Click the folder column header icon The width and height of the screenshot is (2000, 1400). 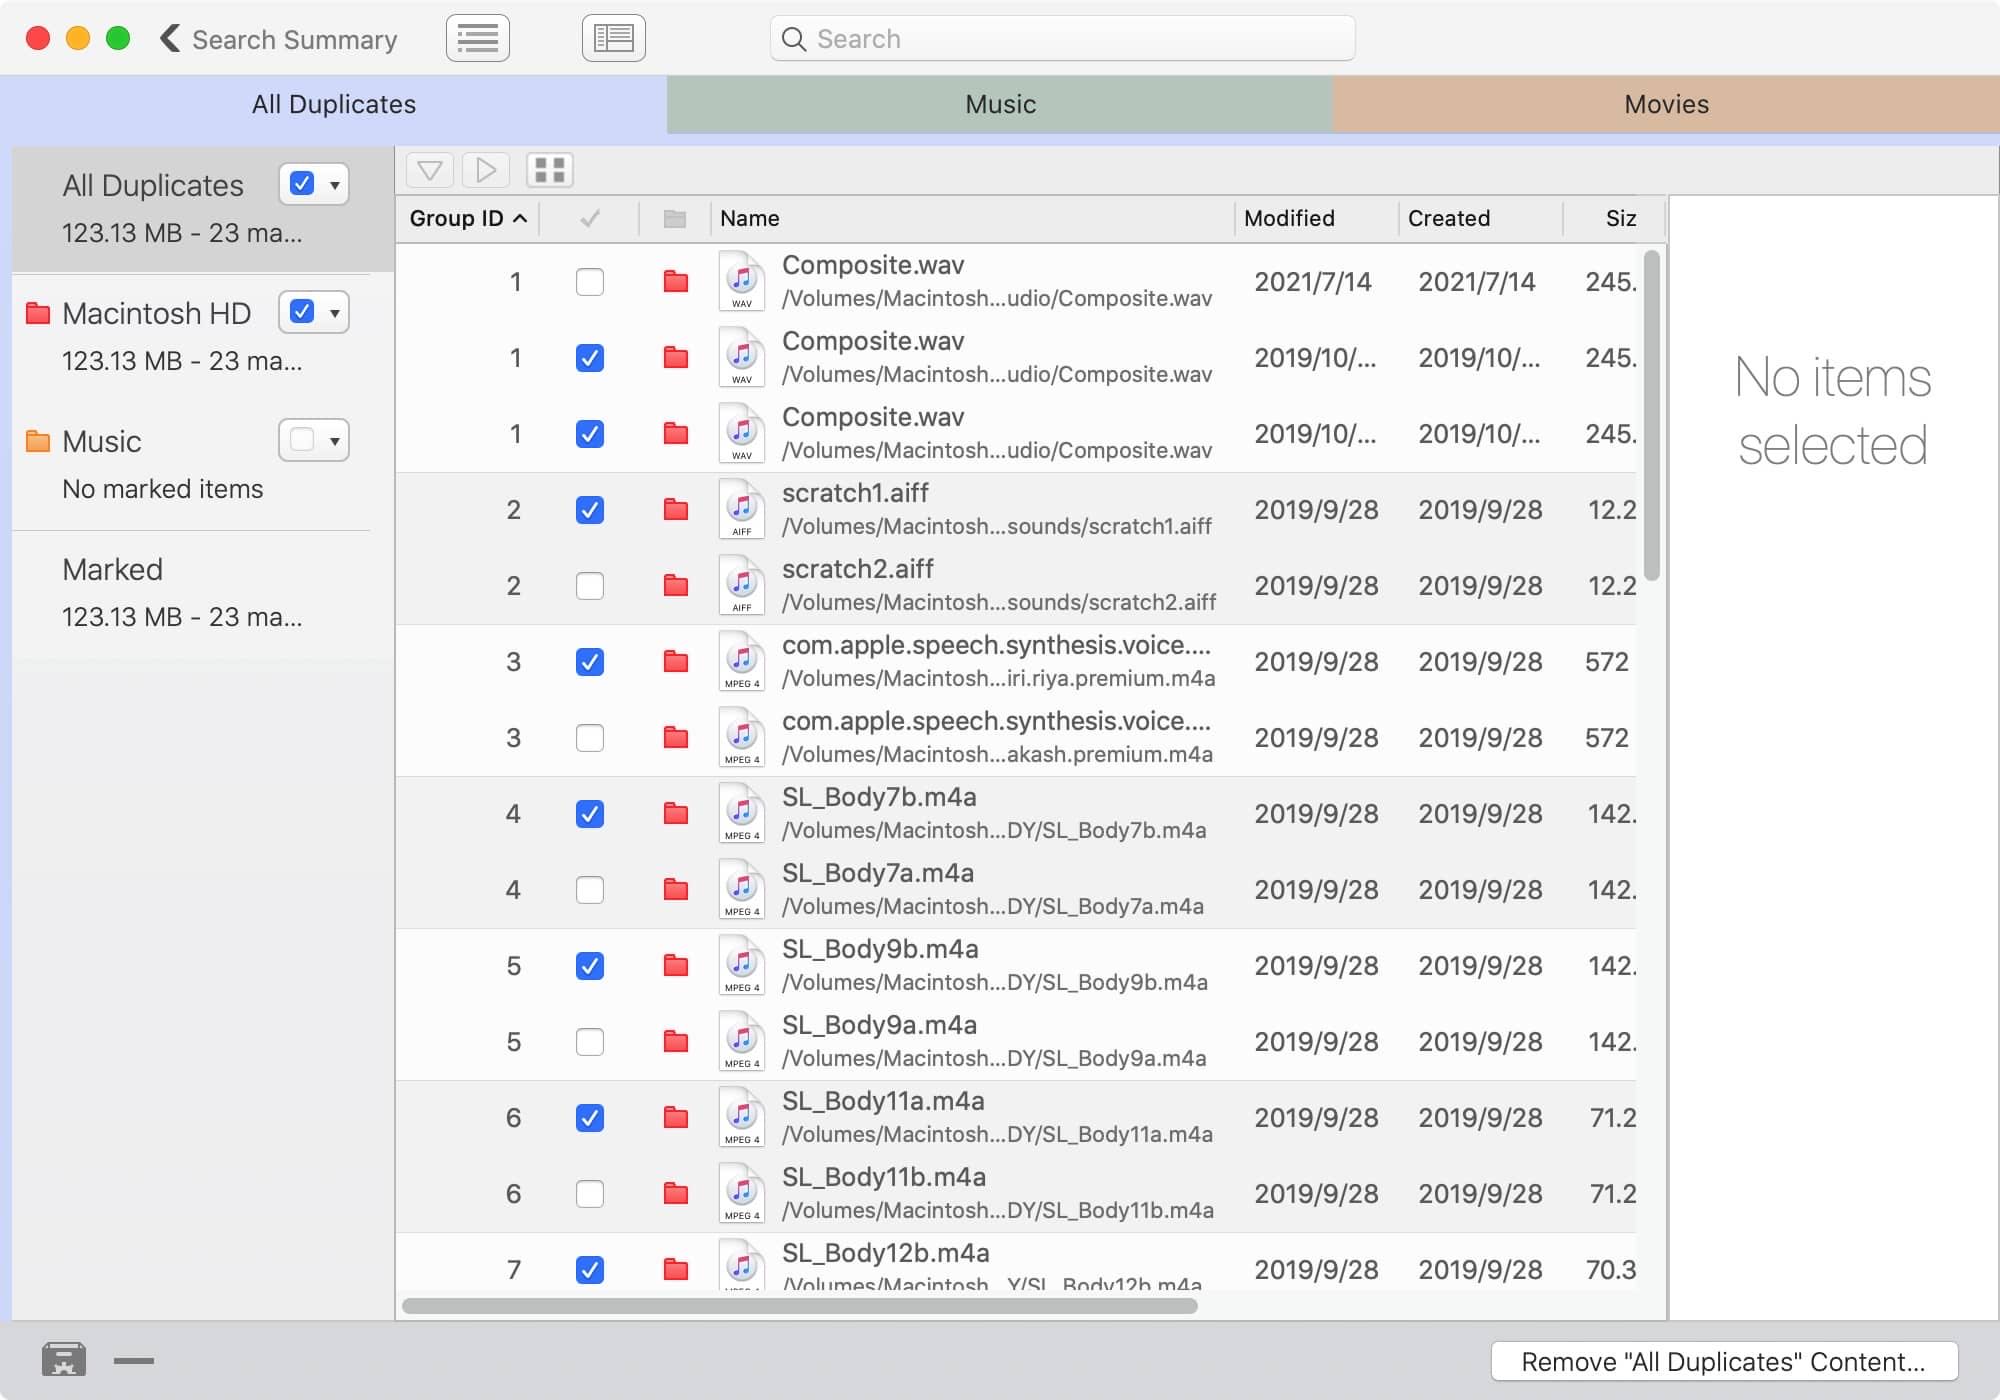pyautogui.click(x=675, y=219)
